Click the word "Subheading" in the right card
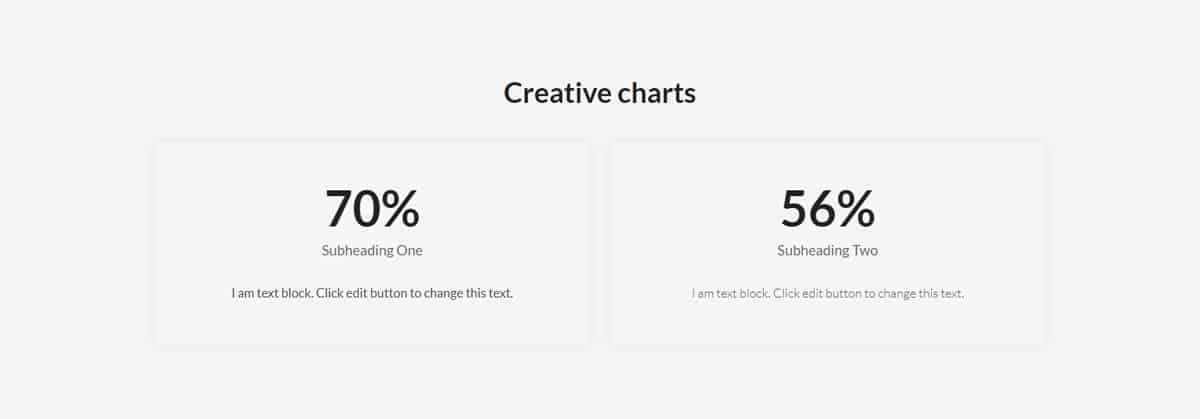 (813, 251)
